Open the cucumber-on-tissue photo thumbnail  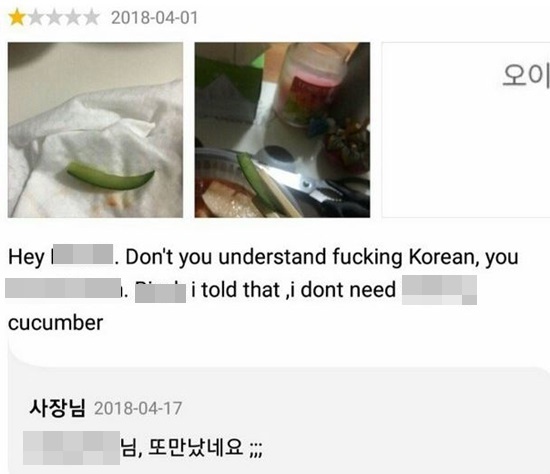(x=95, y=130)
